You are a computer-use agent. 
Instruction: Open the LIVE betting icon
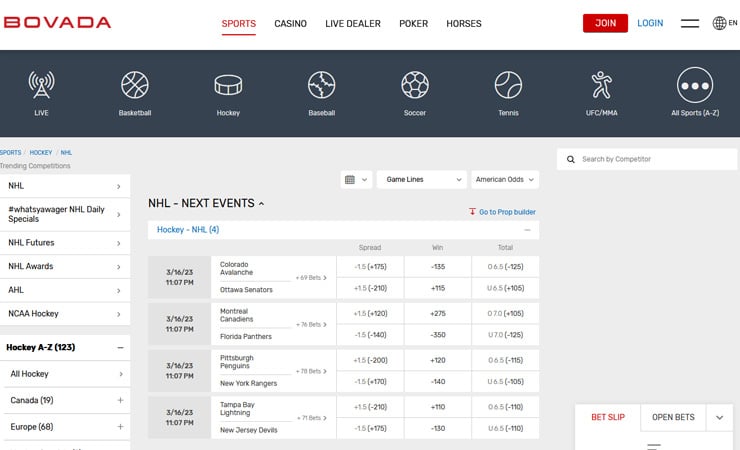click(41, 85)
